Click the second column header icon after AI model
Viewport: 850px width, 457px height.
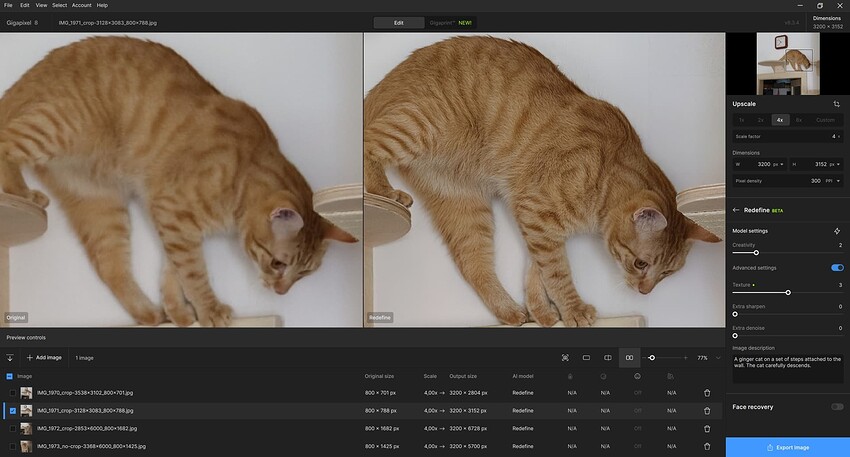pos(603,376)
